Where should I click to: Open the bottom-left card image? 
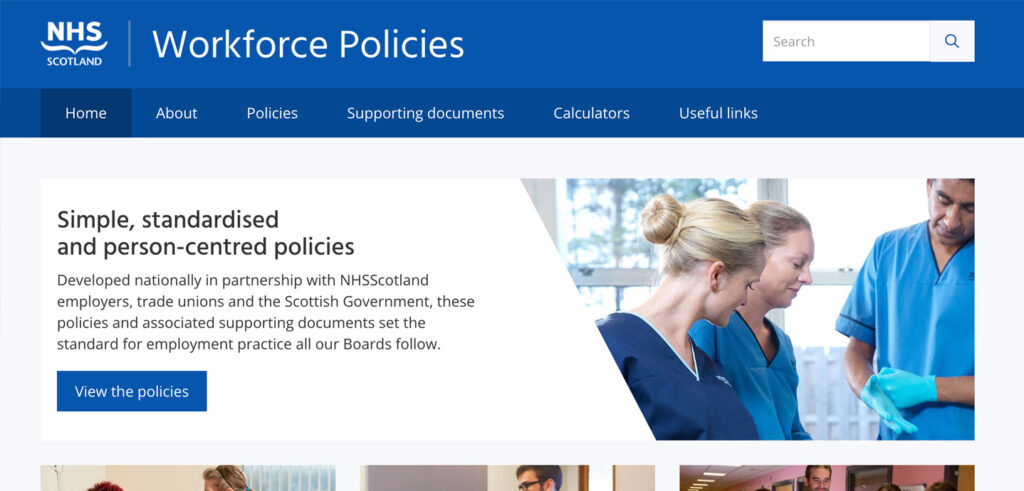click(x=187, y=477)
